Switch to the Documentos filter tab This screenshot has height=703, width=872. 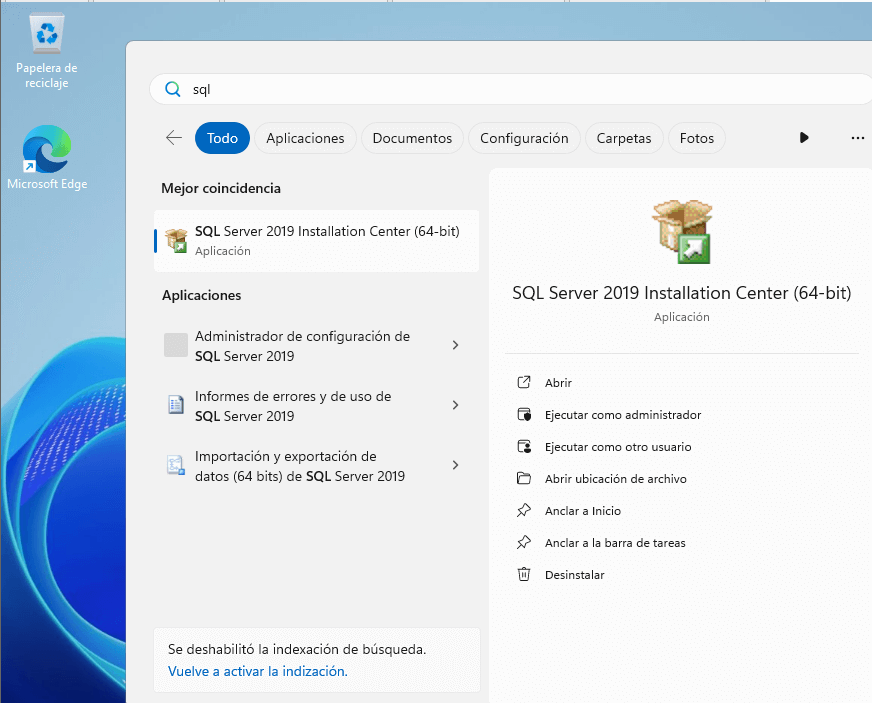412,138
